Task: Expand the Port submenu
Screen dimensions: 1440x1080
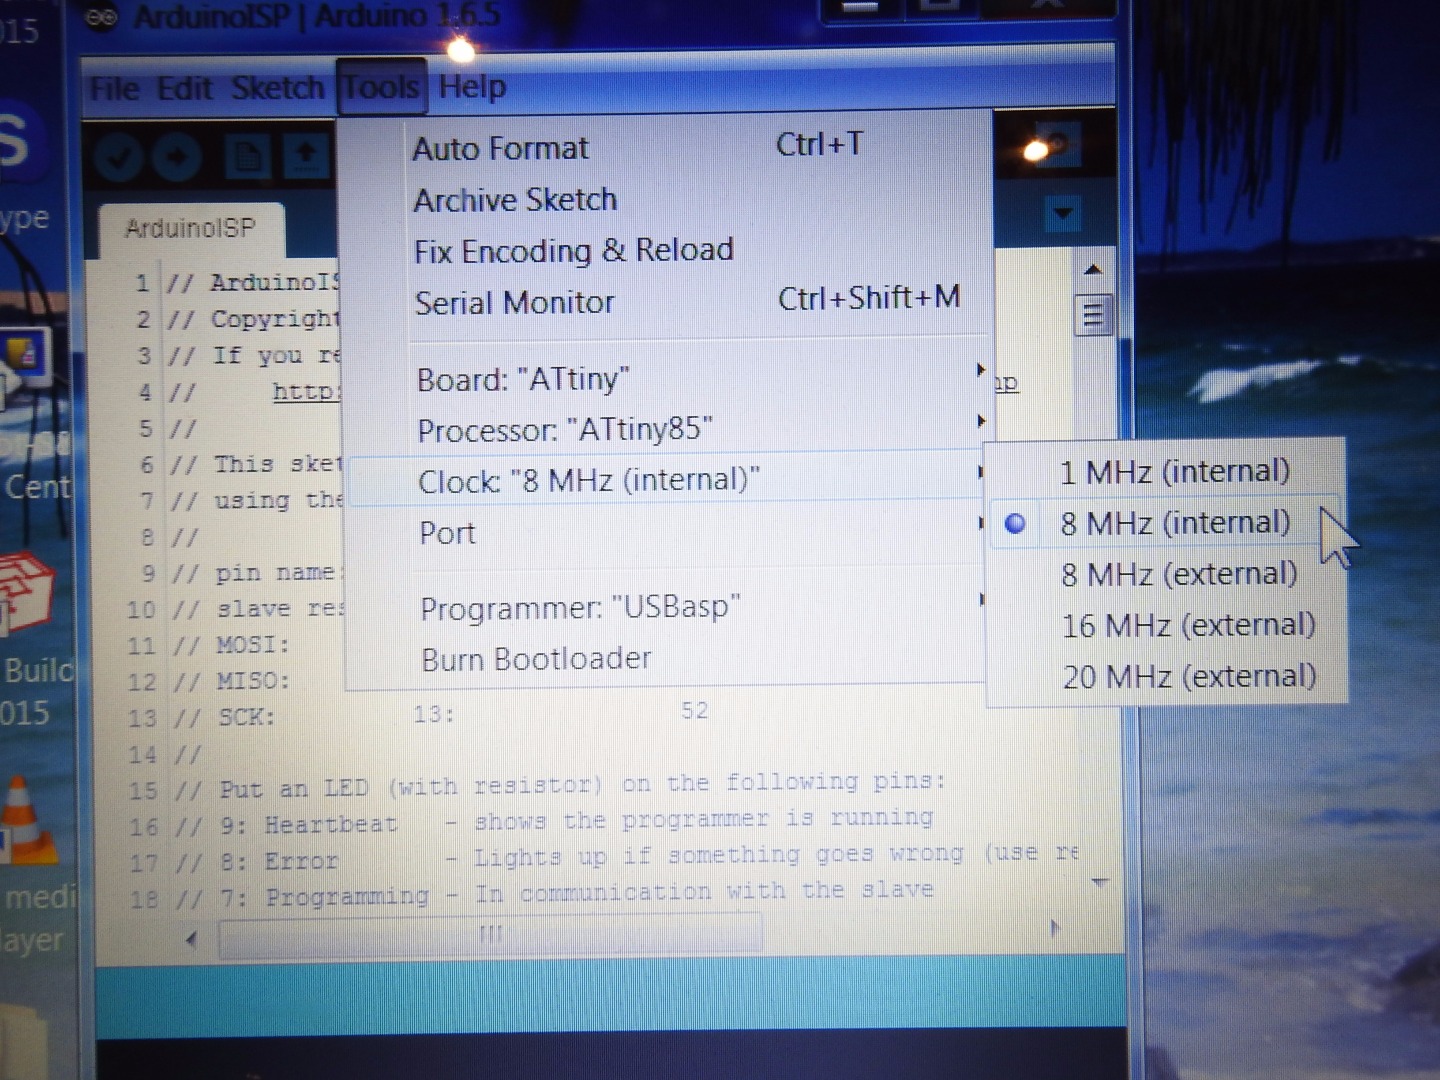Action: 668,532
